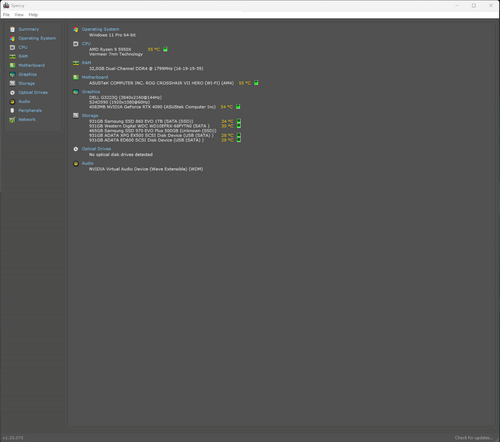500x442 pixels.
Task: Click the Samsung SSD 970 EVO Plus entry
Action: 153,131
